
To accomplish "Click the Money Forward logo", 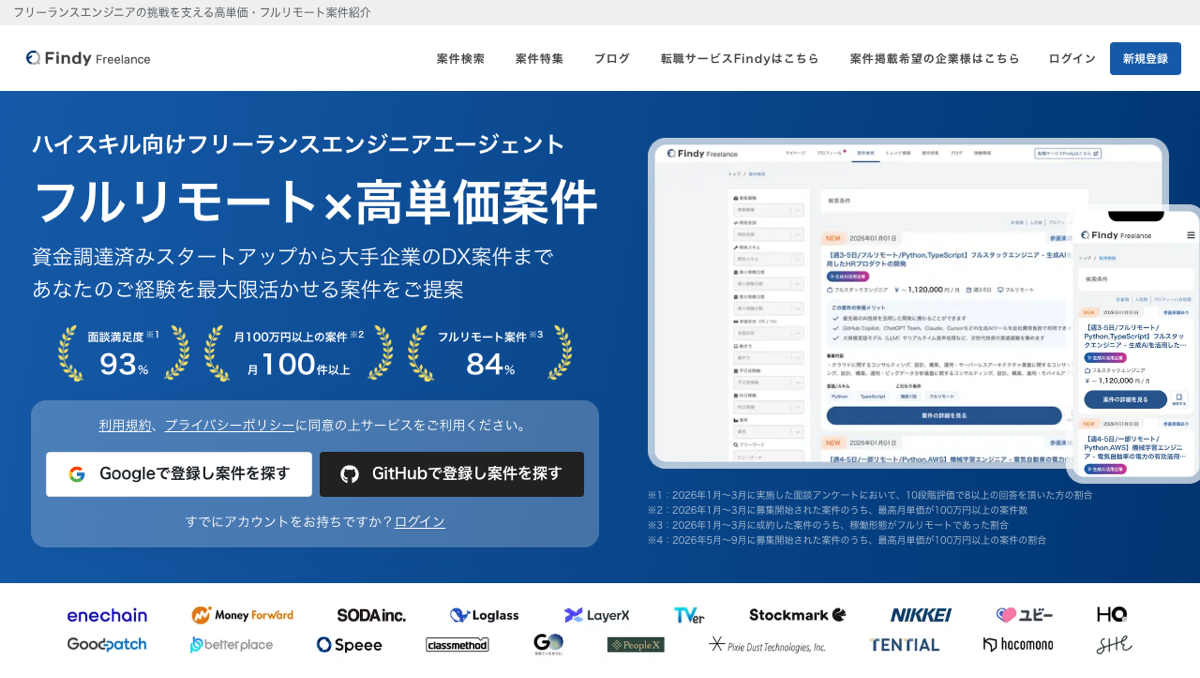I will (x=243, y=615).
